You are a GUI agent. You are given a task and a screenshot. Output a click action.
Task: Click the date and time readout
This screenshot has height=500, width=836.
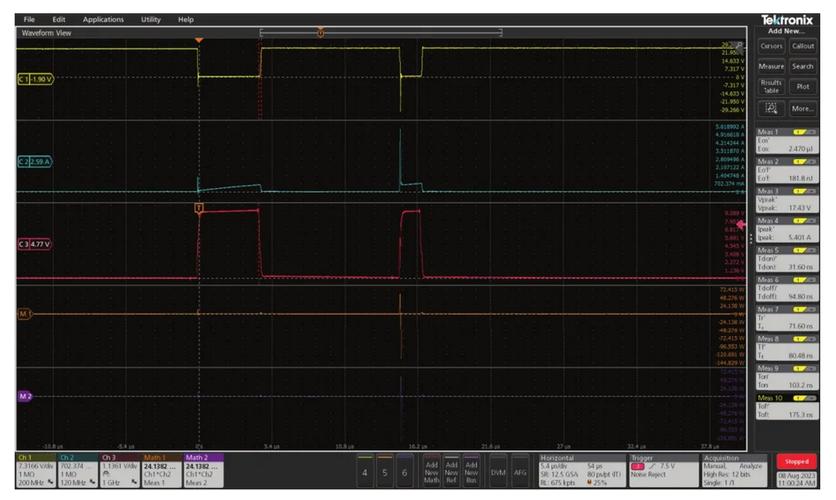click(797, 479)
